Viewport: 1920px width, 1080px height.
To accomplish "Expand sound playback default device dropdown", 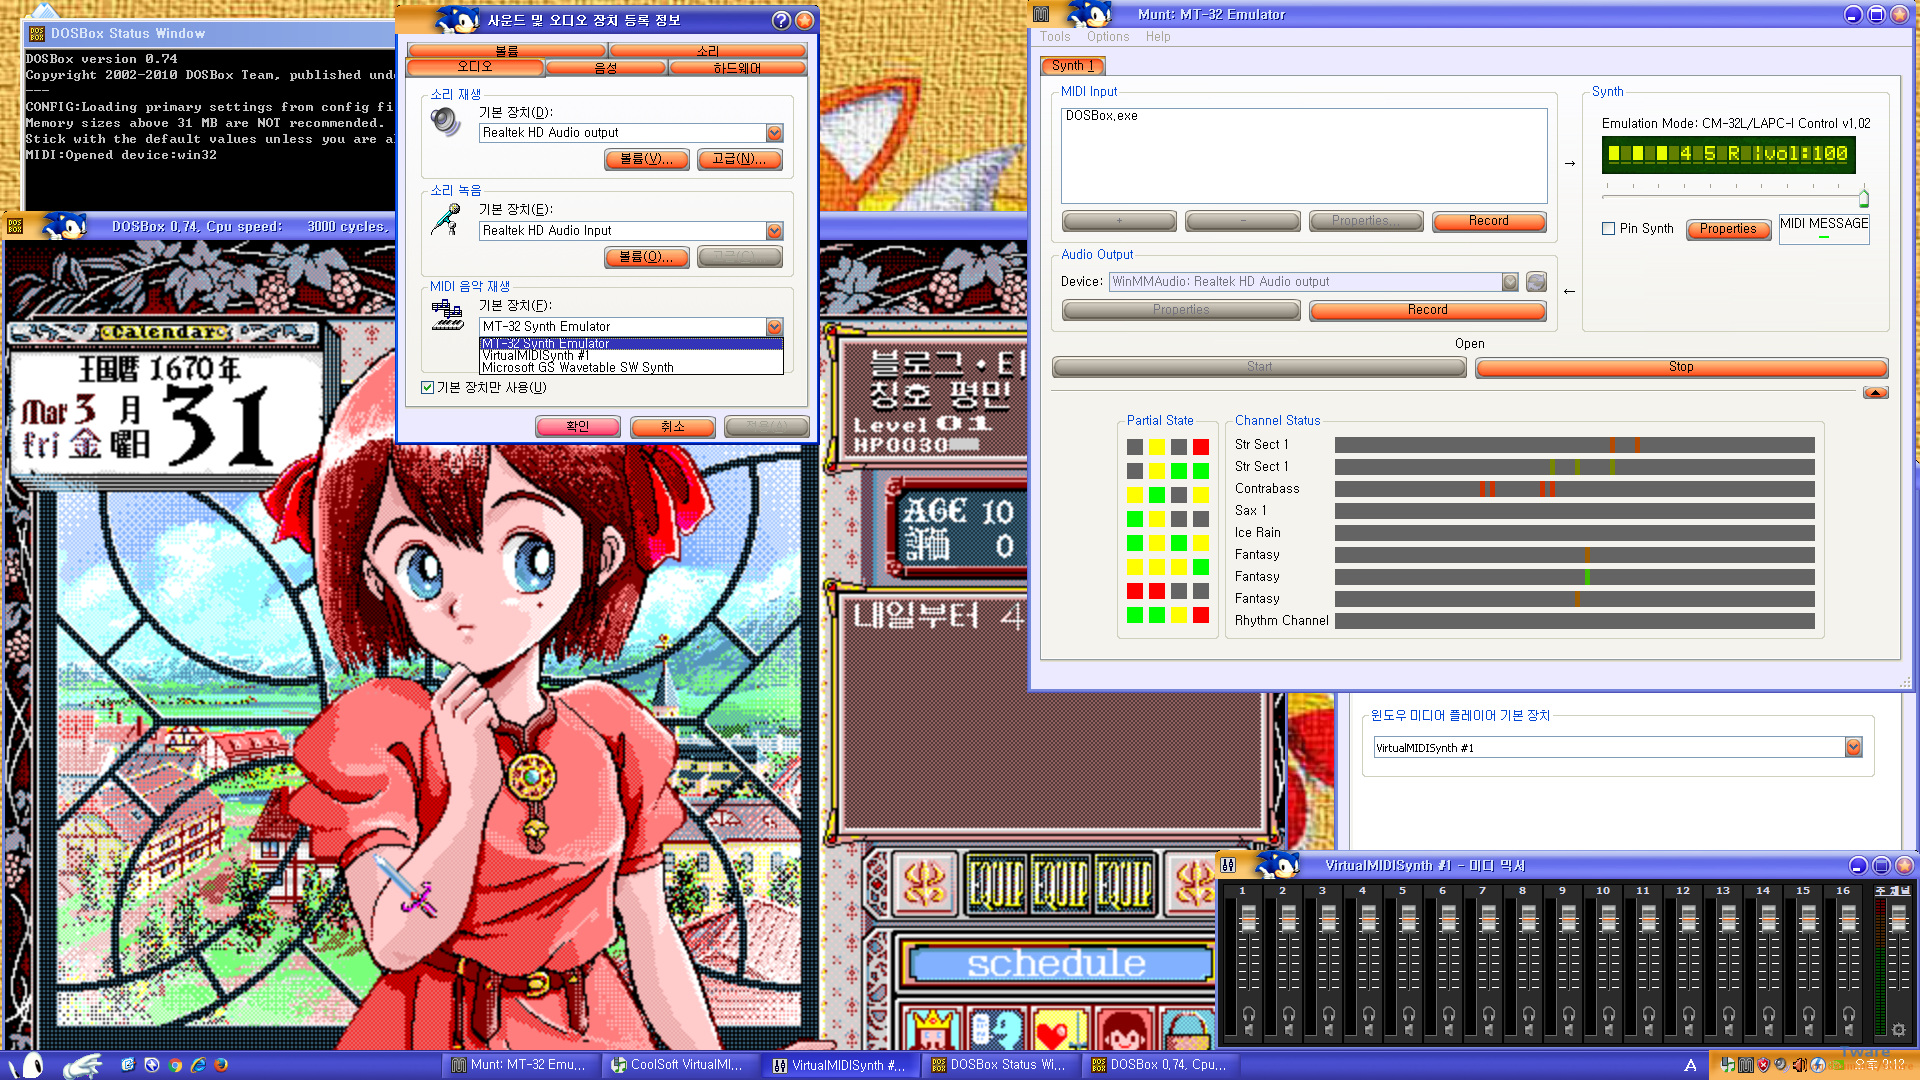I will (x=774, y=133).
